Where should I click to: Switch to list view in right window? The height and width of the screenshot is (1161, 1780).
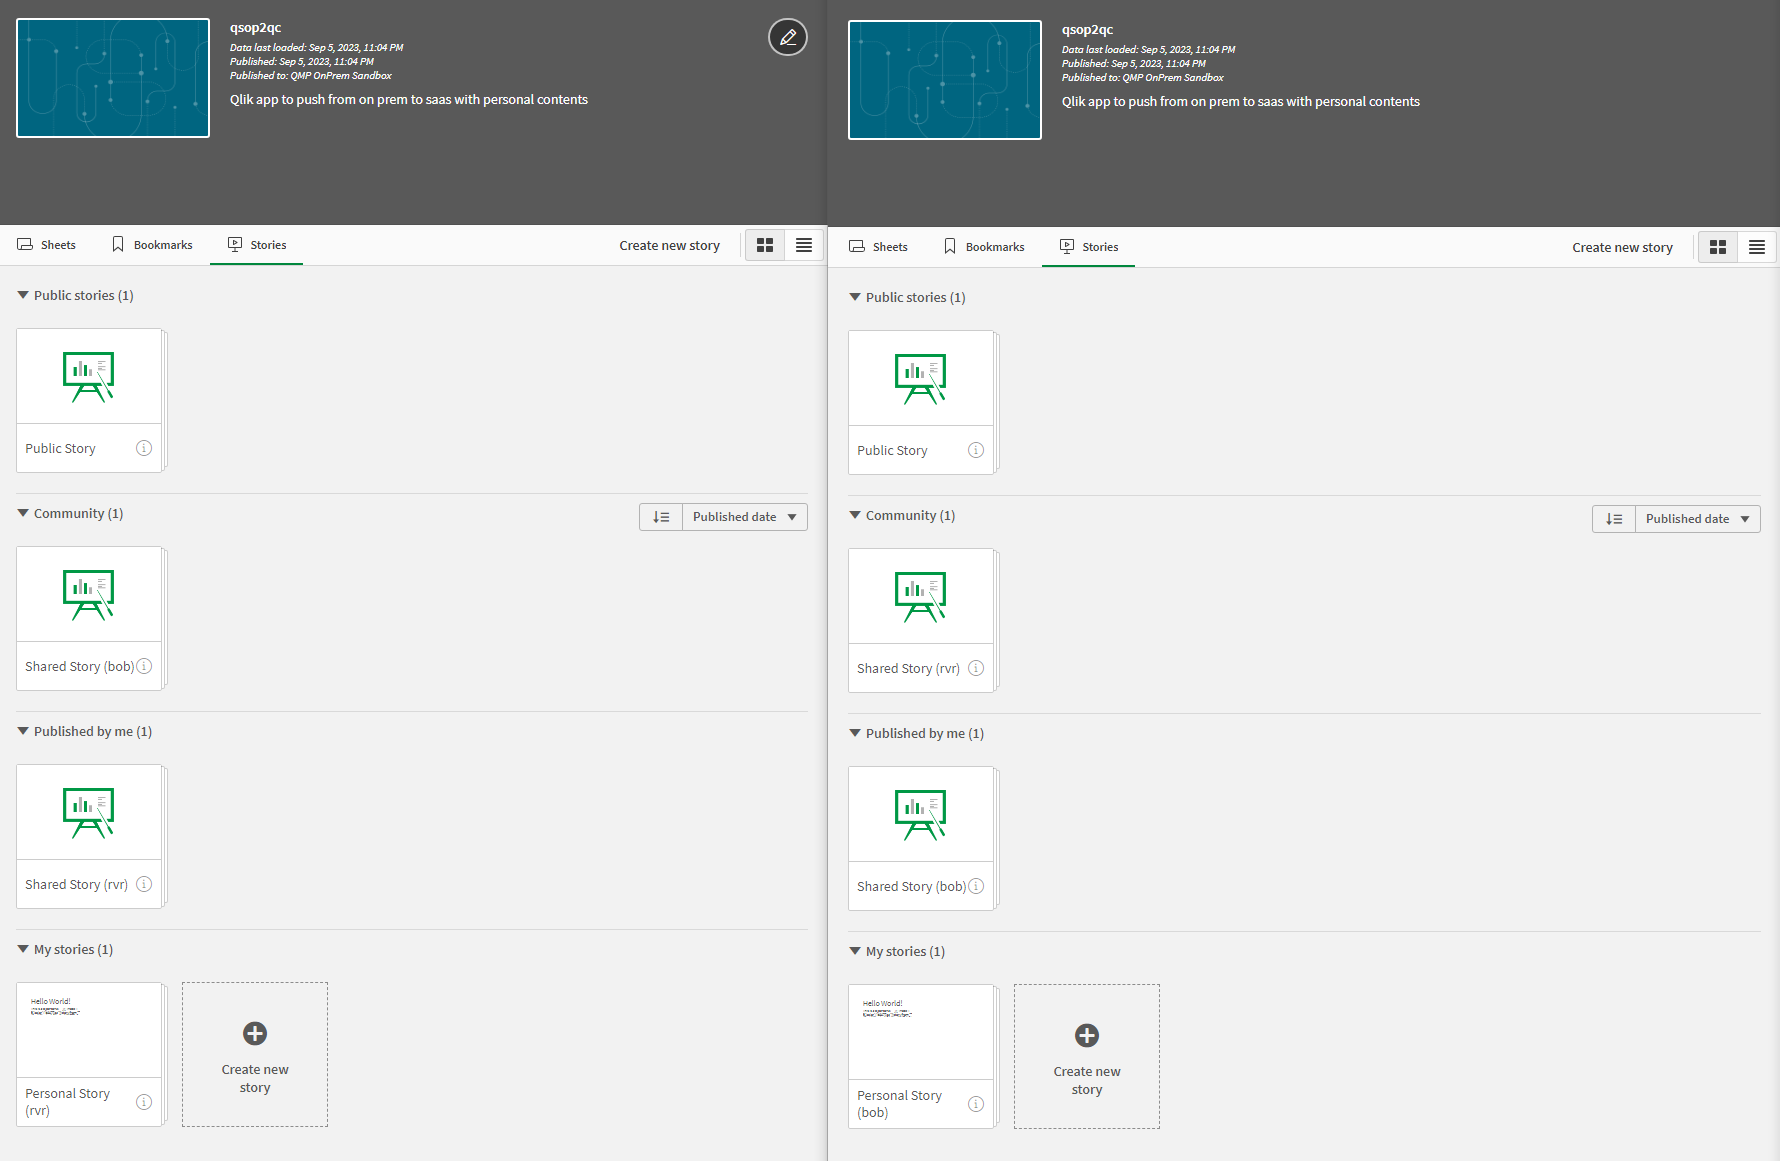pyautogui.click(x=1757, y=247)
